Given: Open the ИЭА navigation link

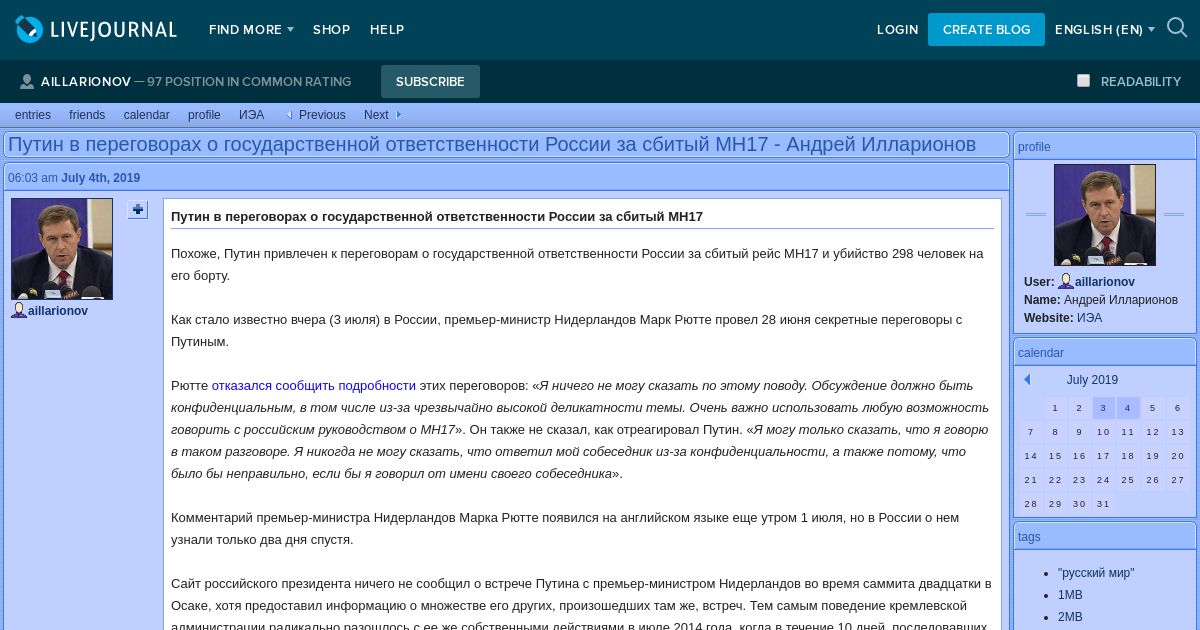Looking at the screenshot, I should [x=251, y=115].
